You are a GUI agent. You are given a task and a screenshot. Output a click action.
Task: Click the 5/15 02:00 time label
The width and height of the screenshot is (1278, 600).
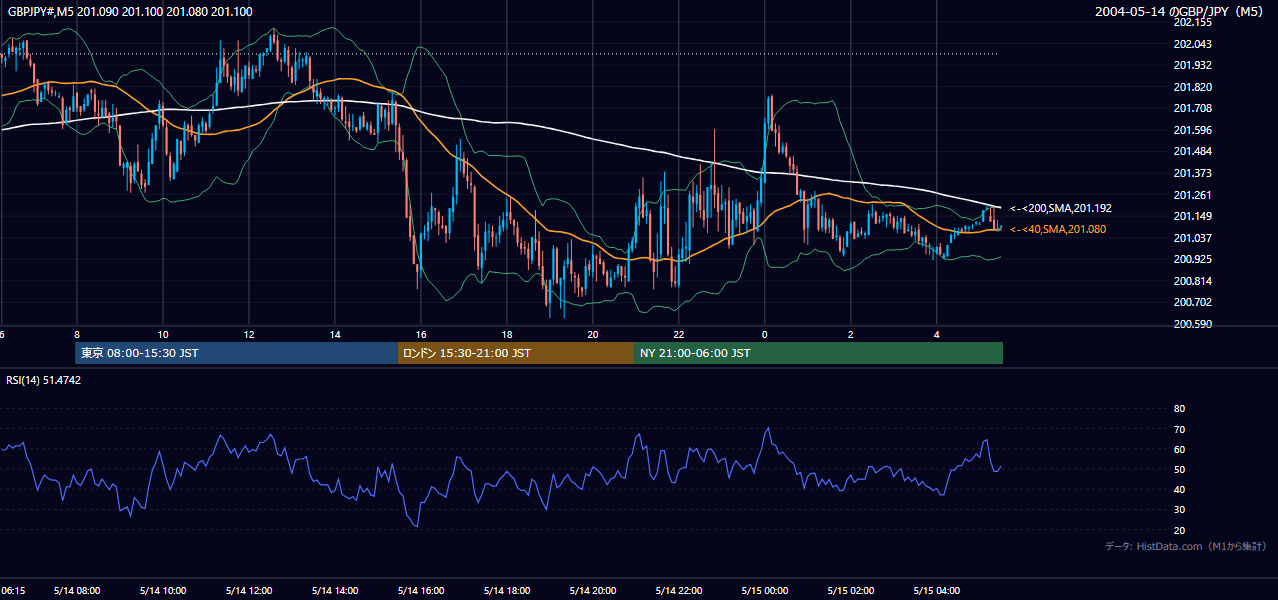(851, 591)
